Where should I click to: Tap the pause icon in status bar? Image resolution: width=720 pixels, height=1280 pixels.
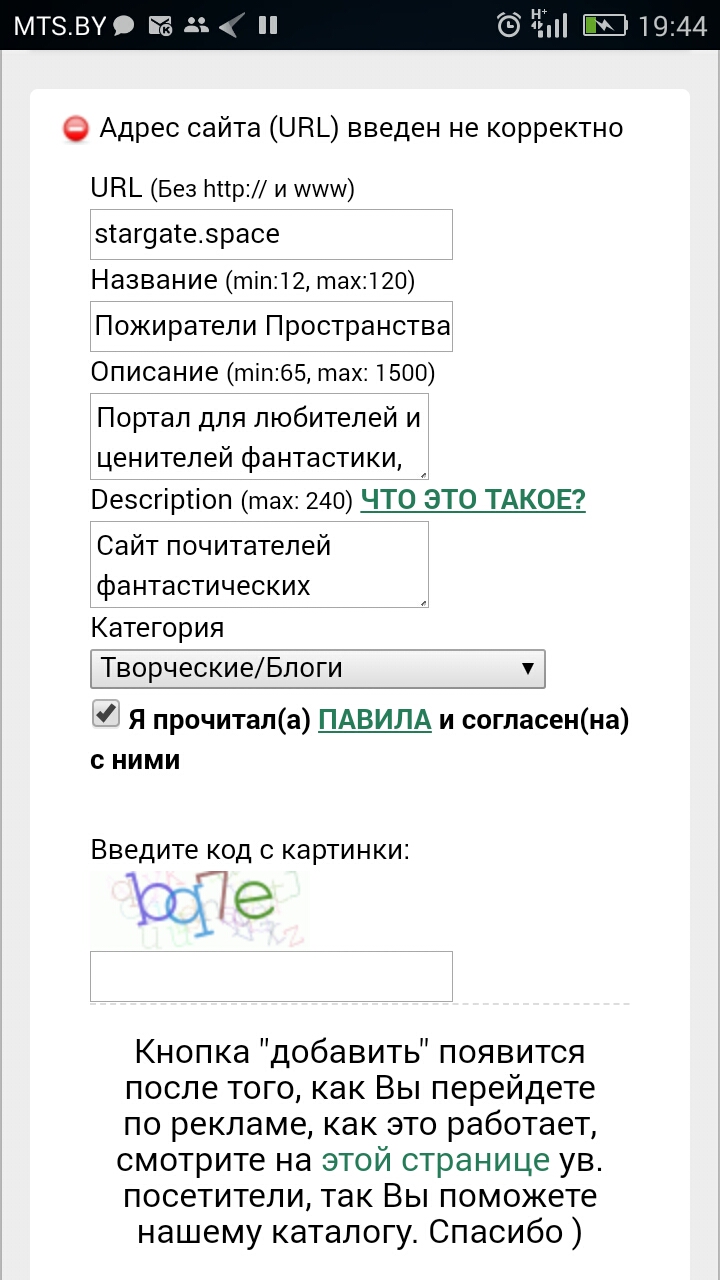click(267, 26)
